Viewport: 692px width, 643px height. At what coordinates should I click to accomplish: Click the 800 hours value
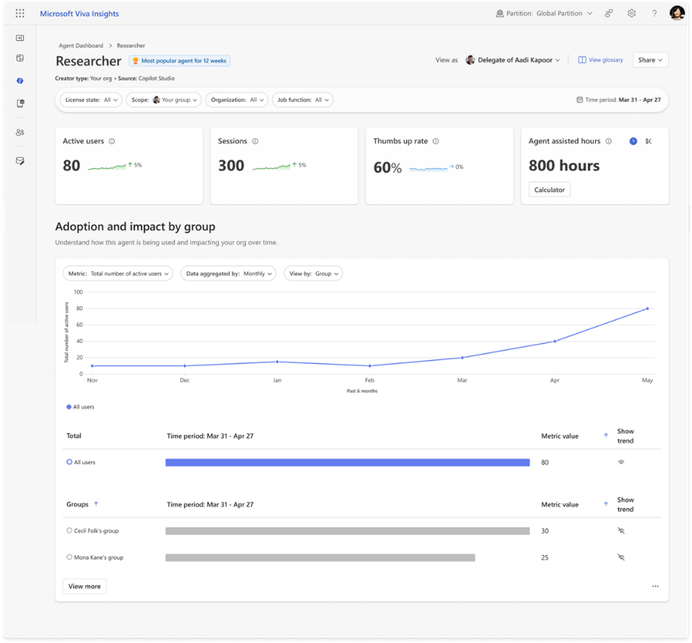pos(564,165)
